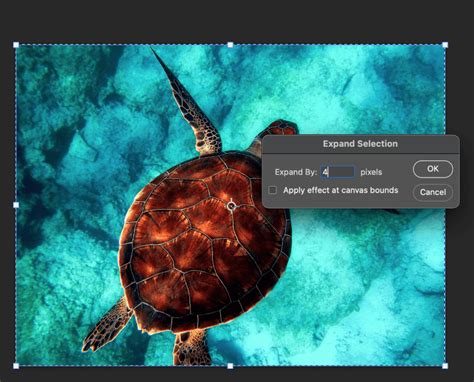
Task: Enable Apply effect at canvas bounds
Action: (273, 190)
